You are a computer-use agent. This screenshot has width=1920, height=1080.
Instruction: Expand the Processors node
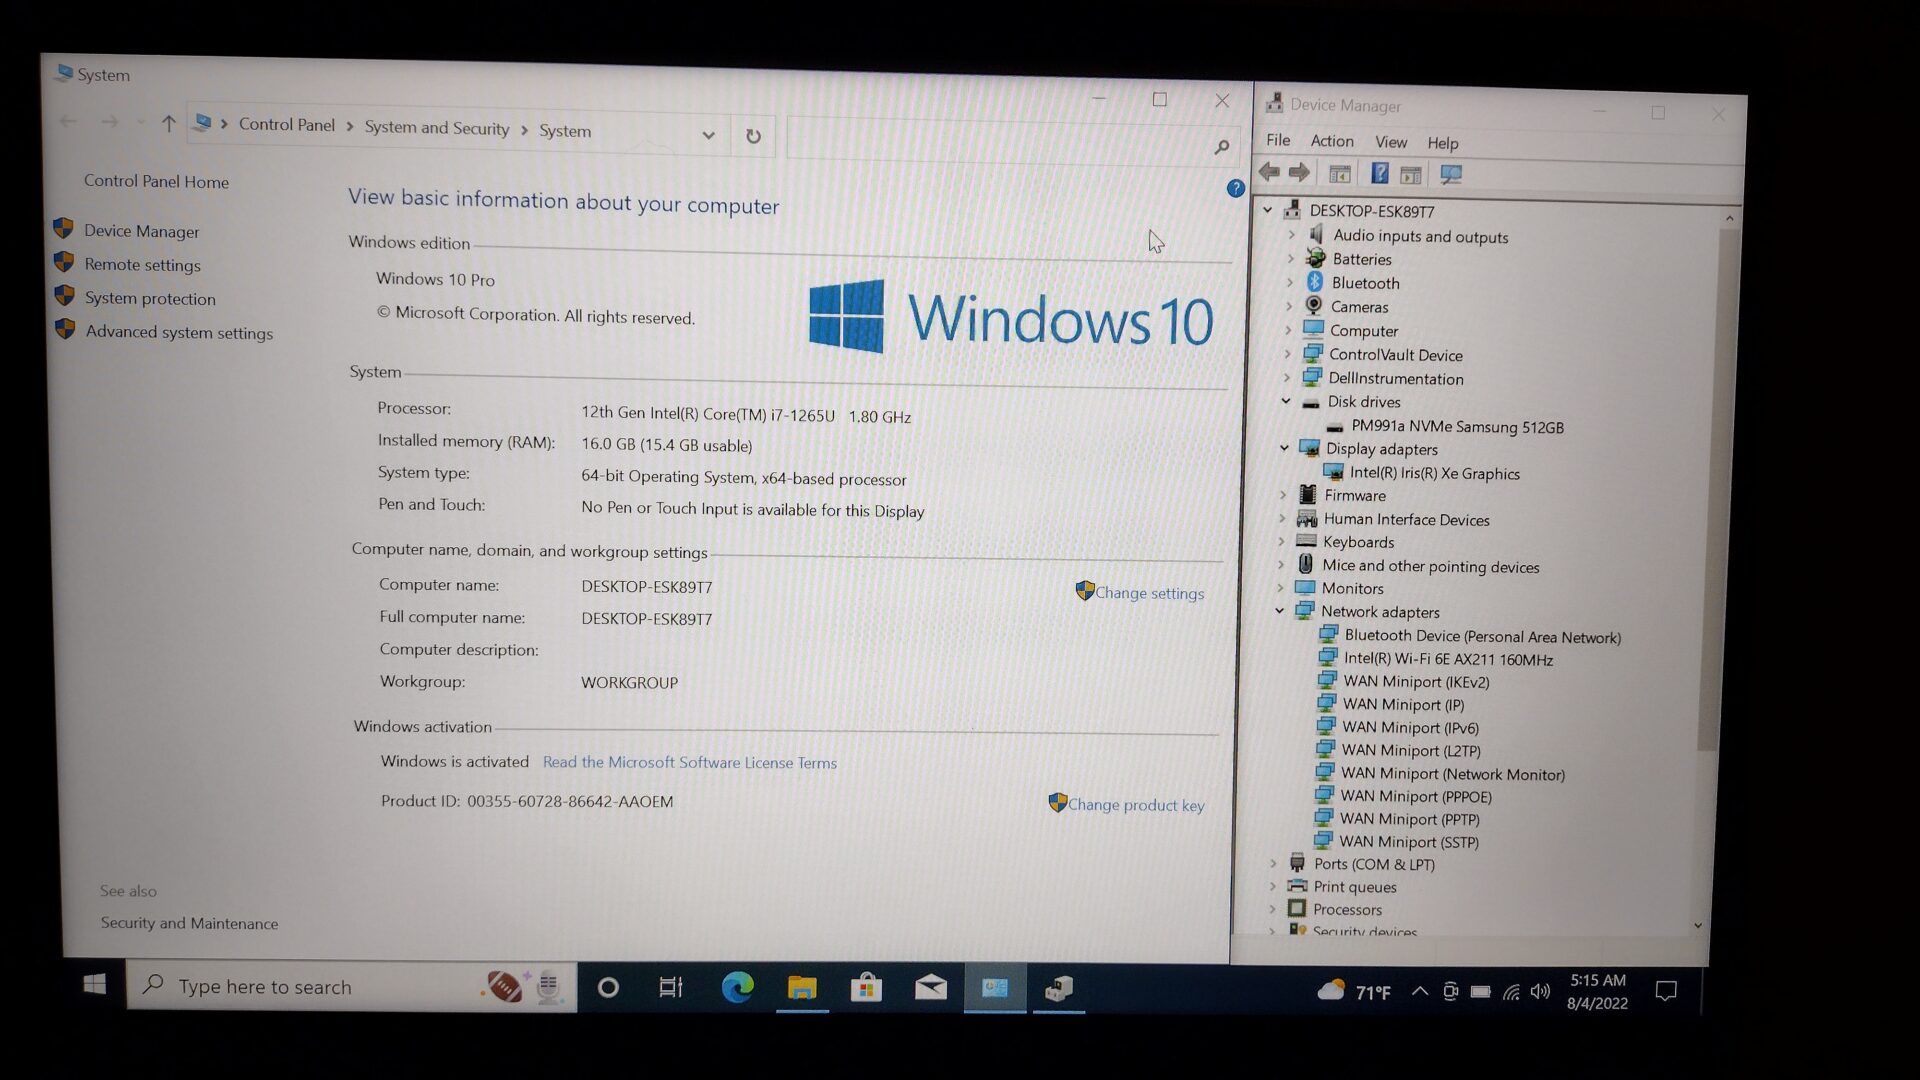1272,909
